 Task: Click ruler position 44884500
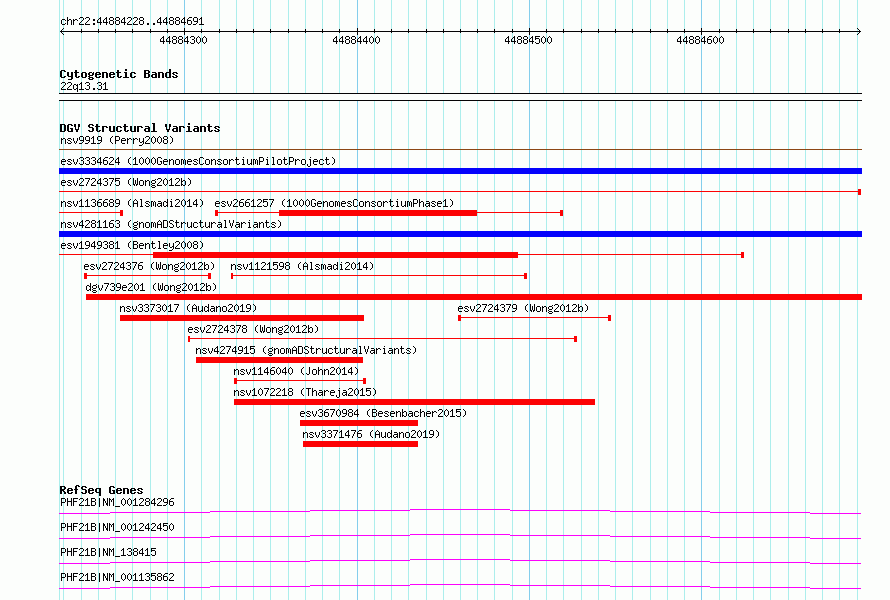pos(528,40)
